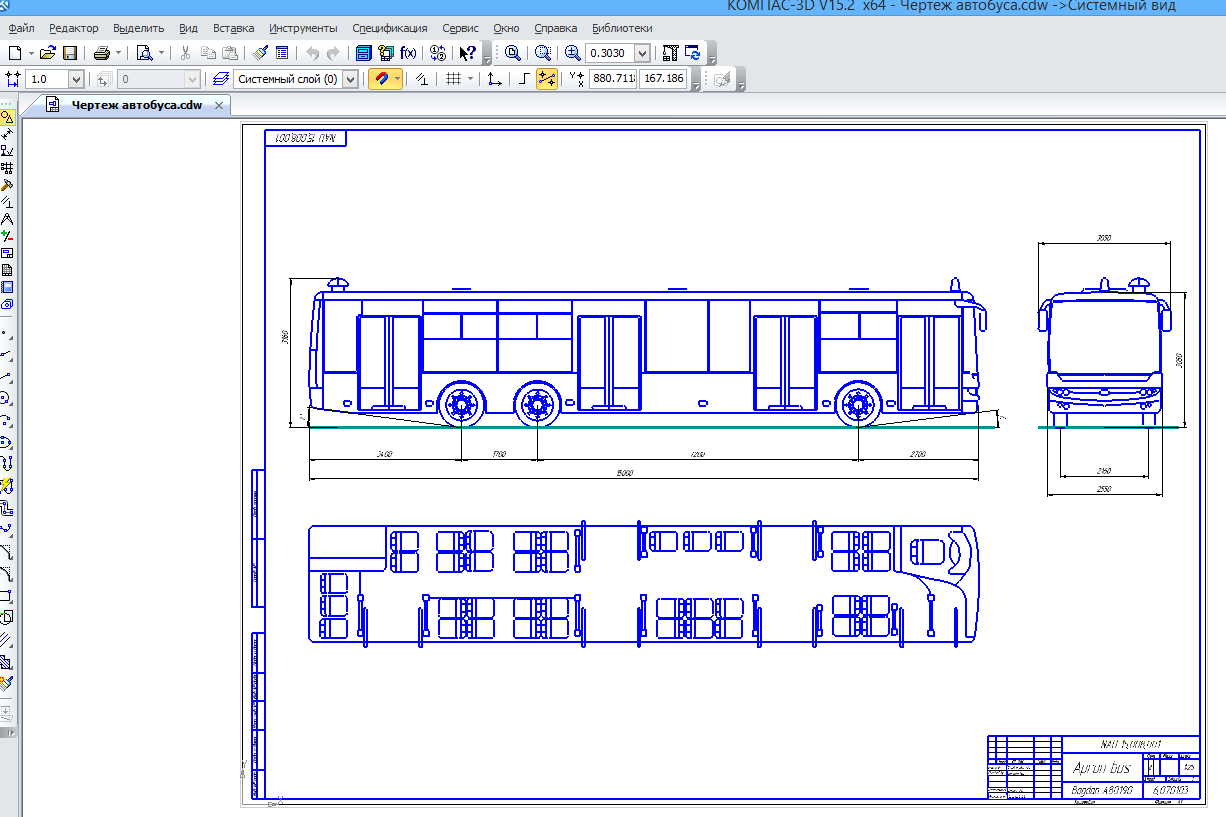
Task: Click the X coordinate field 880.711
Action: pos(612,79)
